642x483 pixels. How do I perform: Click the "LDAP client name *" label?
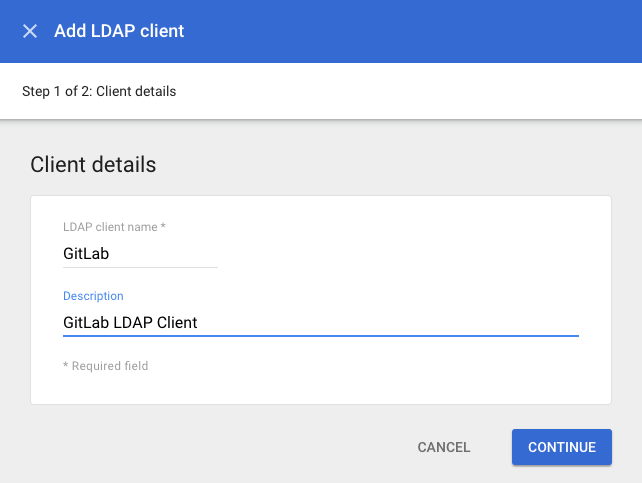[x=112, y=227]
